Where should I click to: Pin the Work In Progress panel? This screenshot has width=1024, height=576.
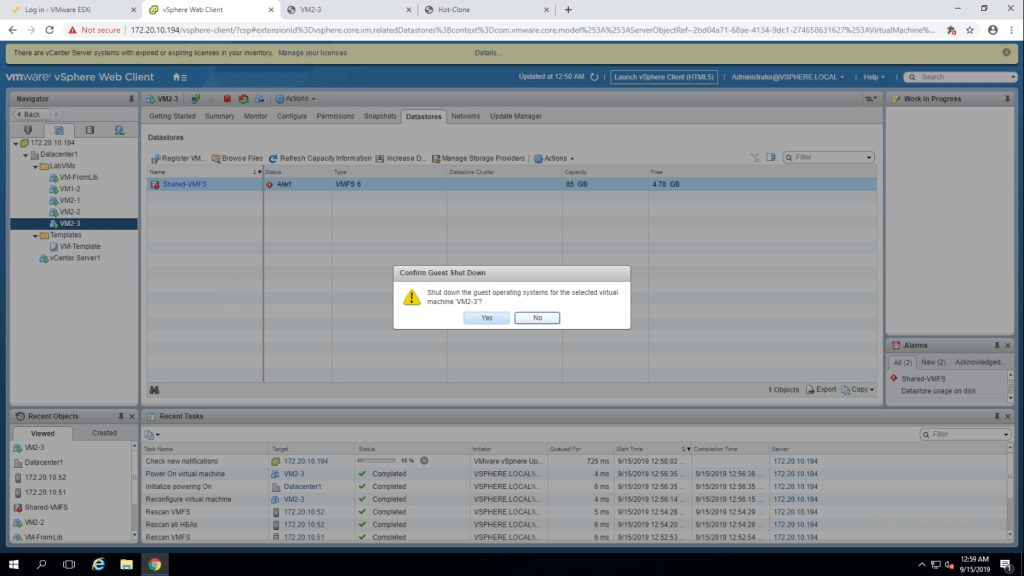tap(1009, 99)
